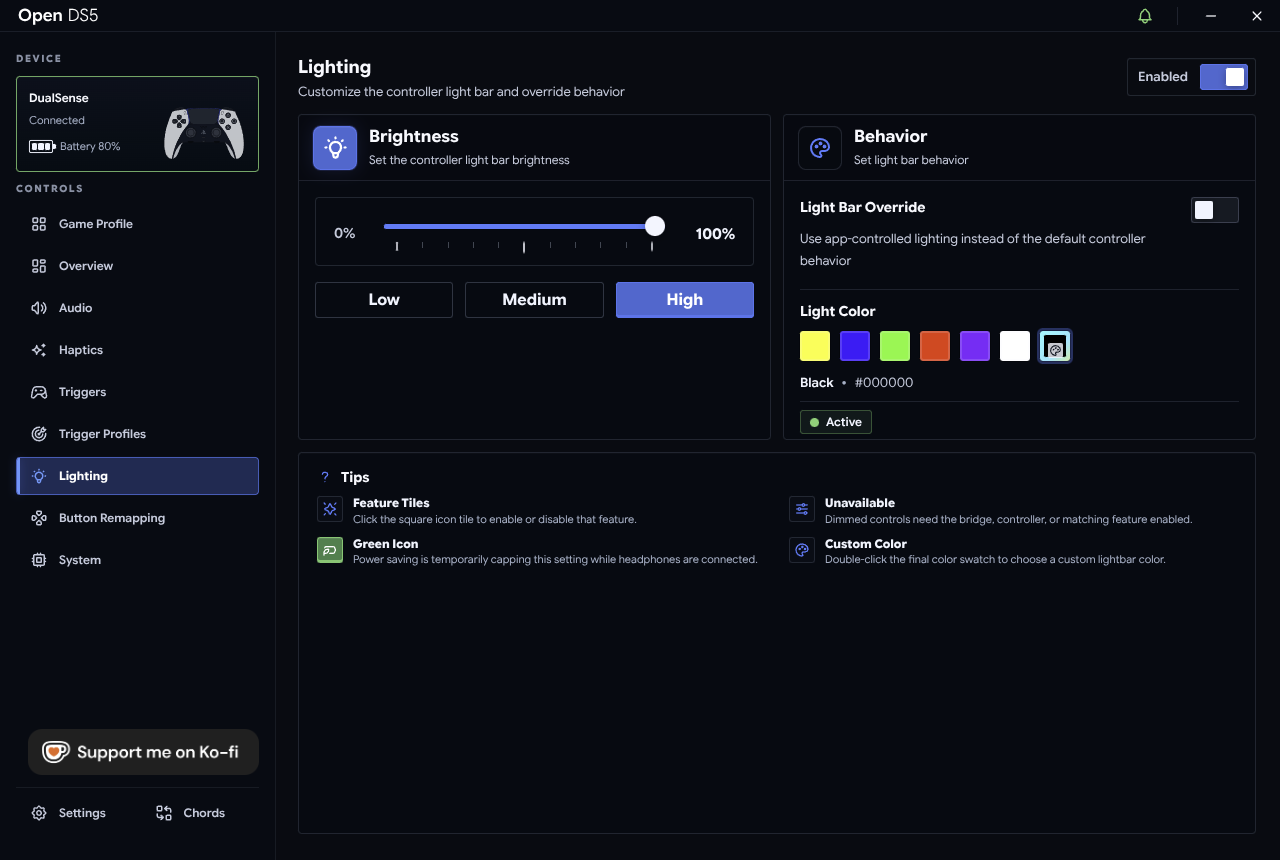Click the Active status badge
This screenshot has width=1280, height=860.
pos(836,422)
